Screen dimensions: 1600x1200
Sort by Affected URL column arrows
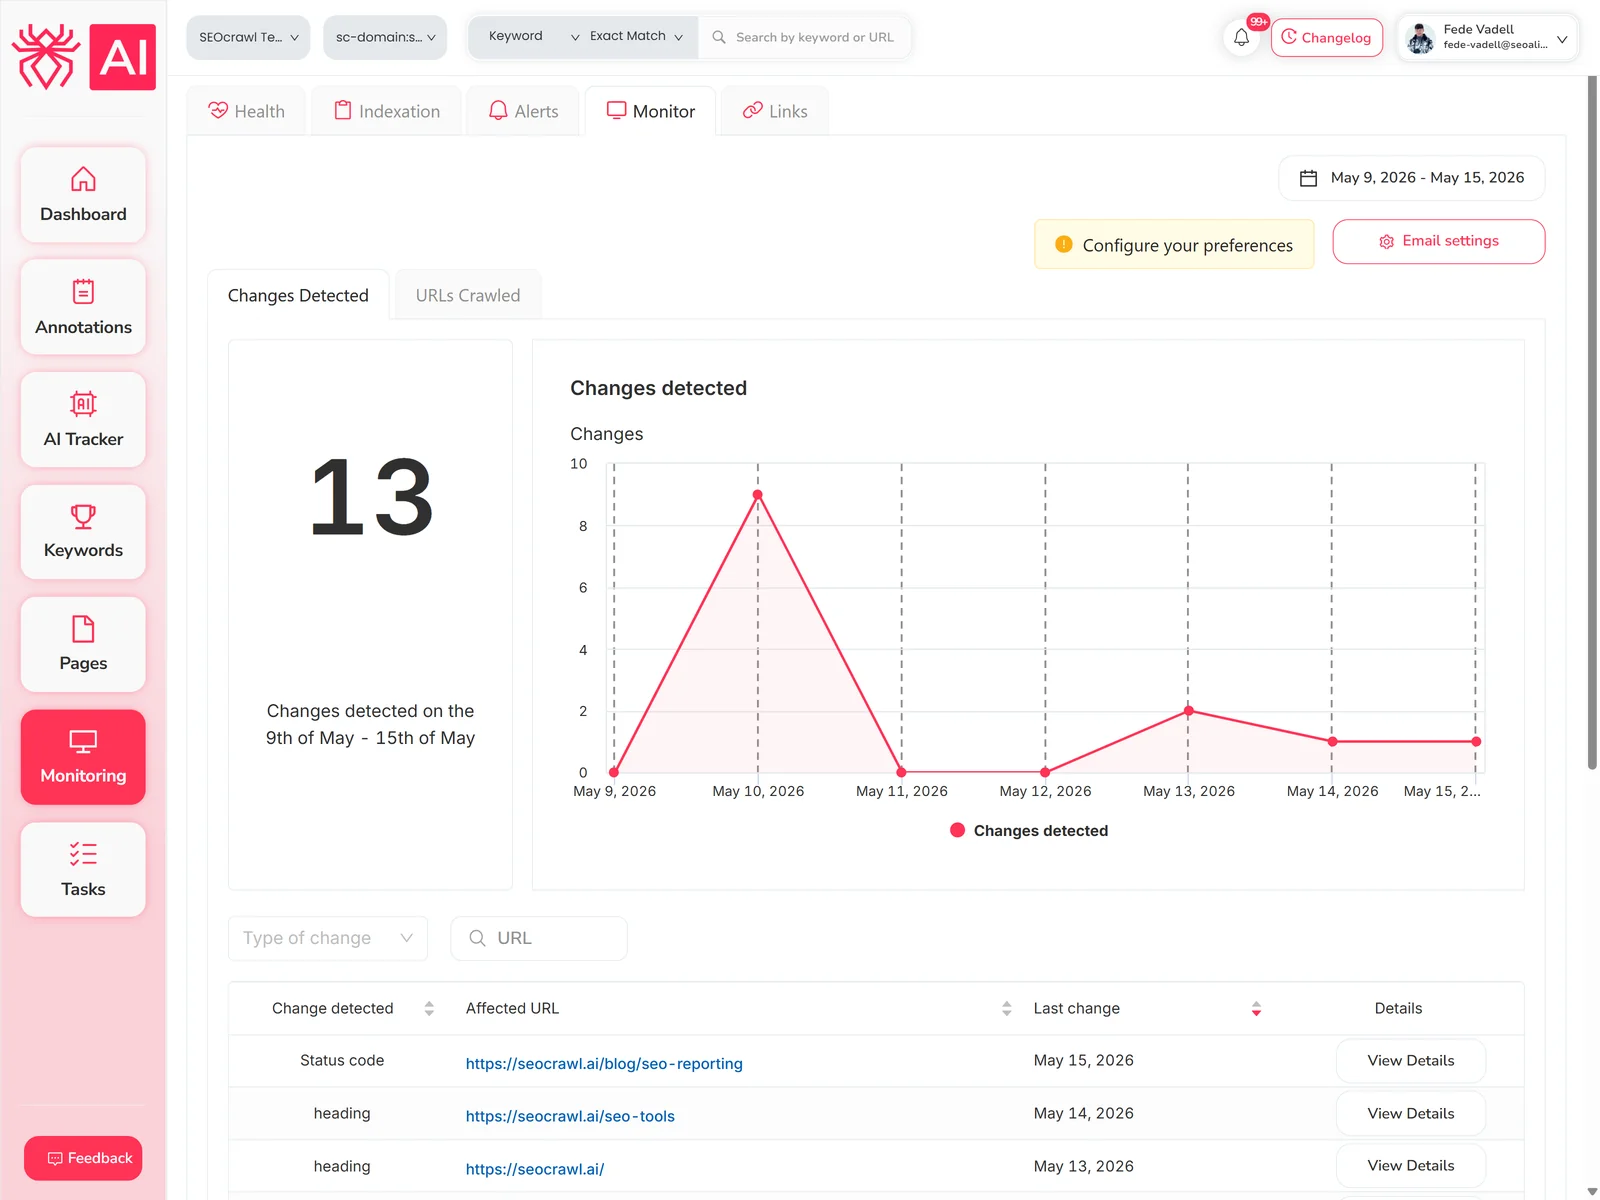pyautogui.click(x=1006, y=1008)
